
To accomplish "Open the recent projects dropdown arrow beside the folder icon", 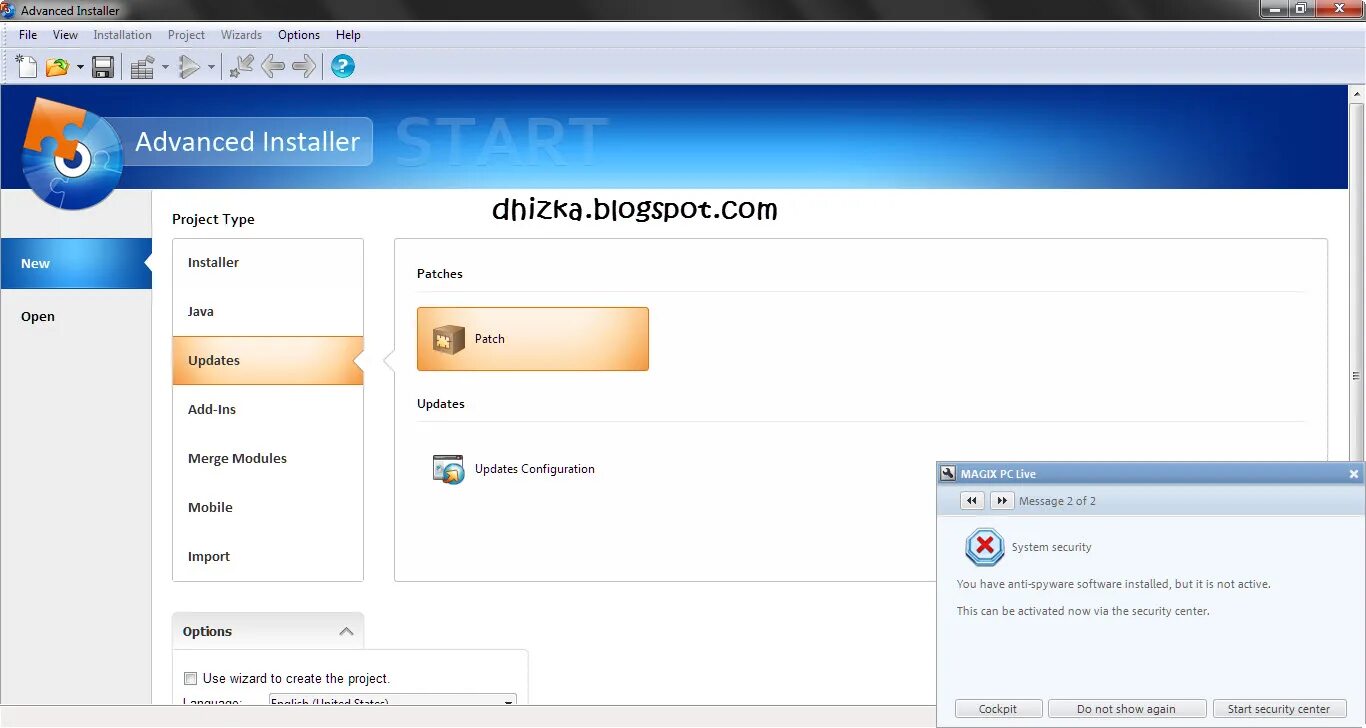I will tap(80, 68).
